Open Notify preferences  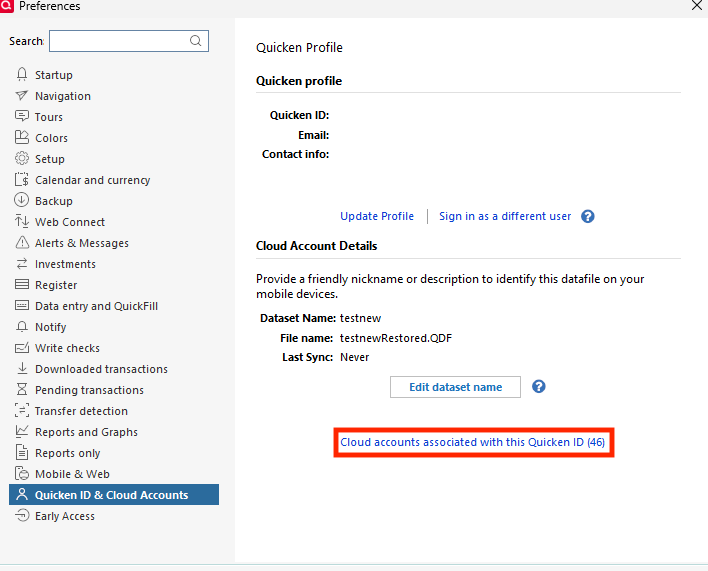click(x=51, y=327)
